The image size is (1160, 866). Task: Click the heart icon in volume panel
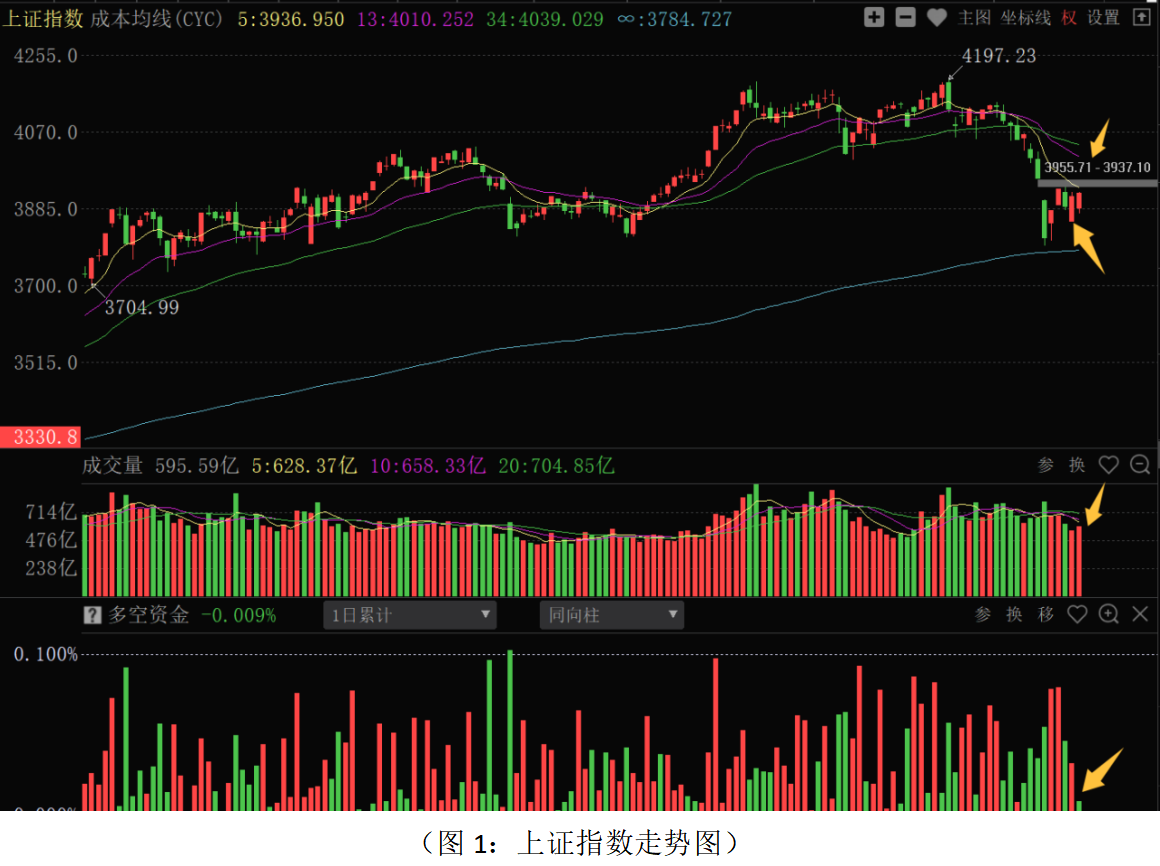[1108, 464]
